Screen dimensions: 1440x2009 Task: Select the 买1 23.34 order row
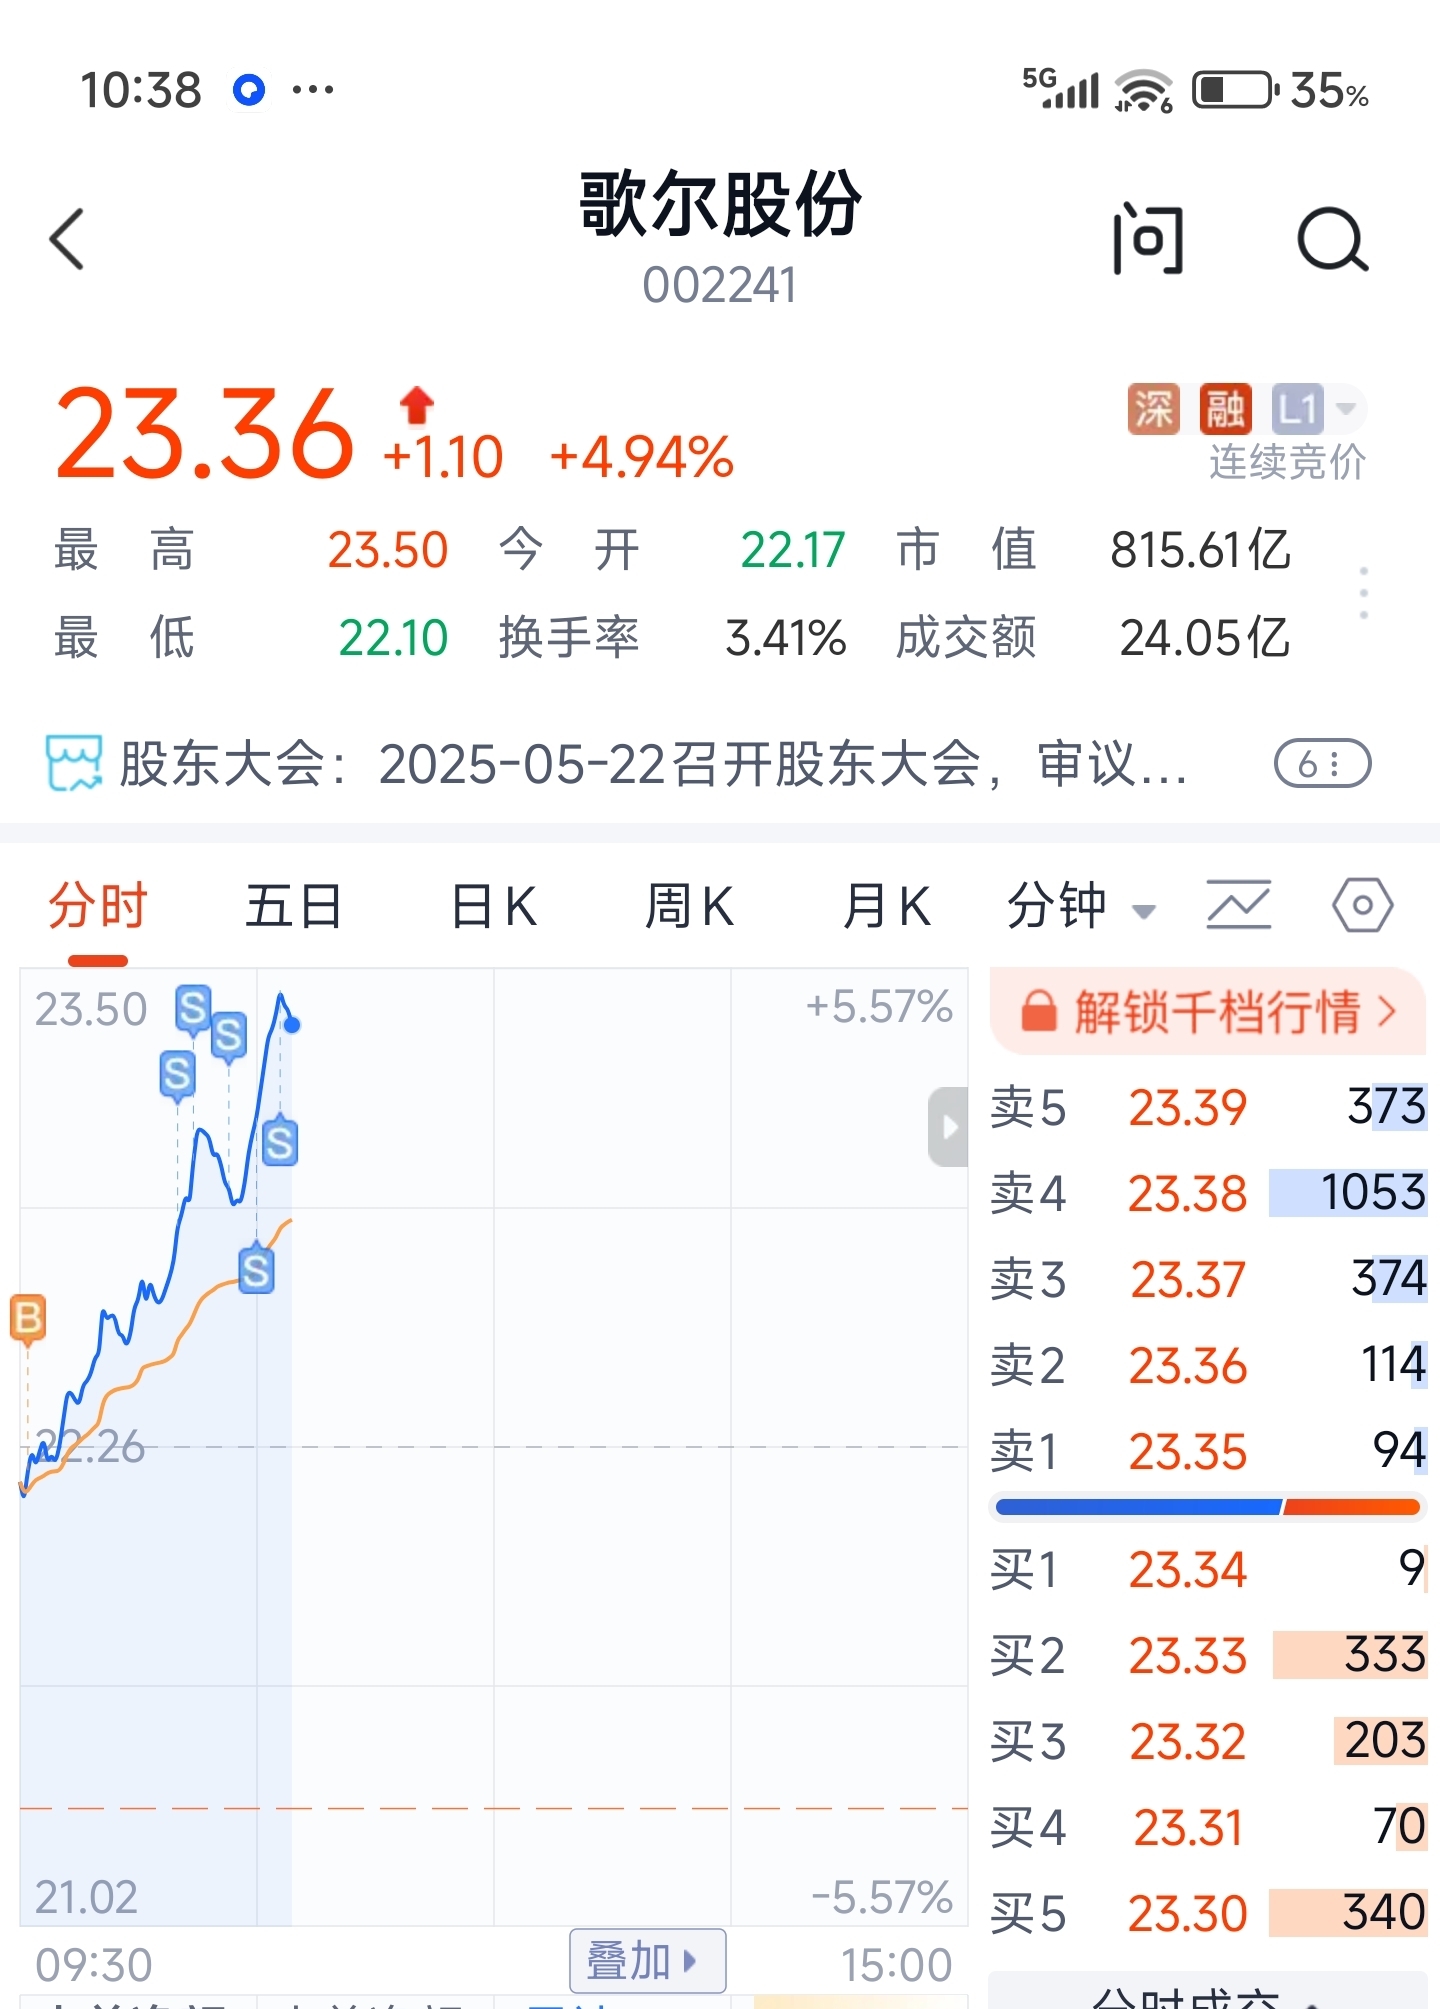pos(1208,1569)
